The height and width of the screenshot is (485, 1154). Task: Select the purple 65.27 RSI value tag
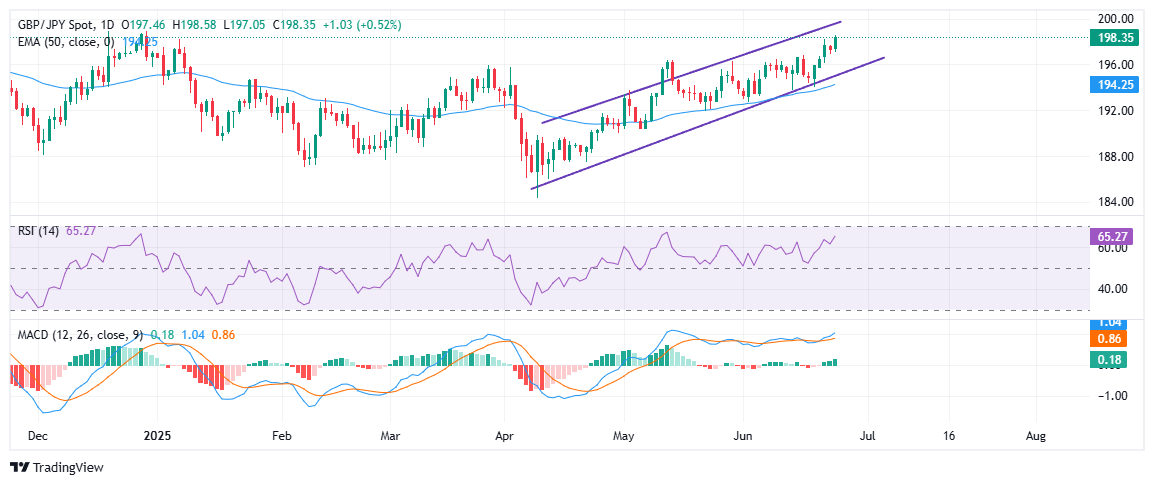point(1111,236)
